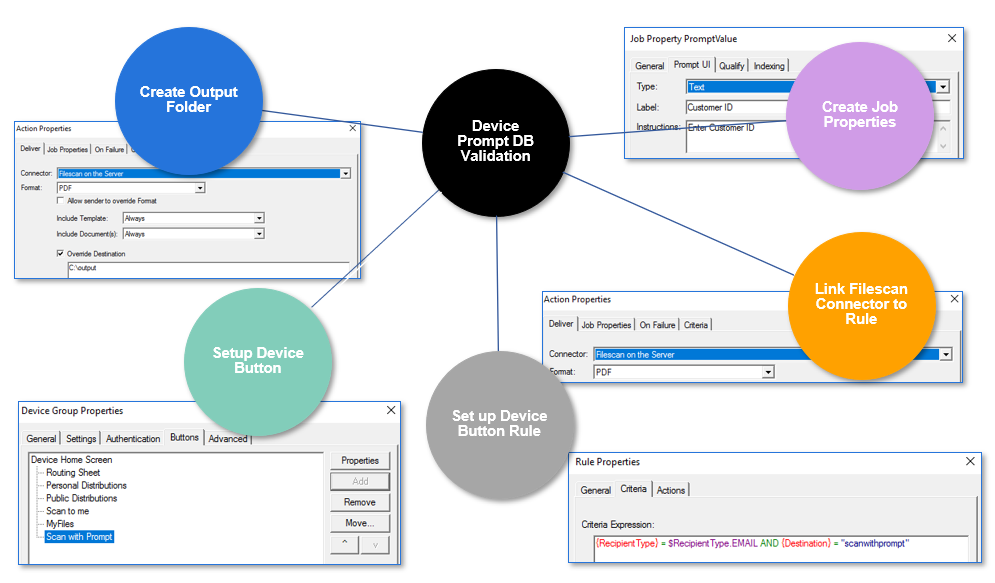
Task: Open General tab in Rule Properties
Action: 595,490
